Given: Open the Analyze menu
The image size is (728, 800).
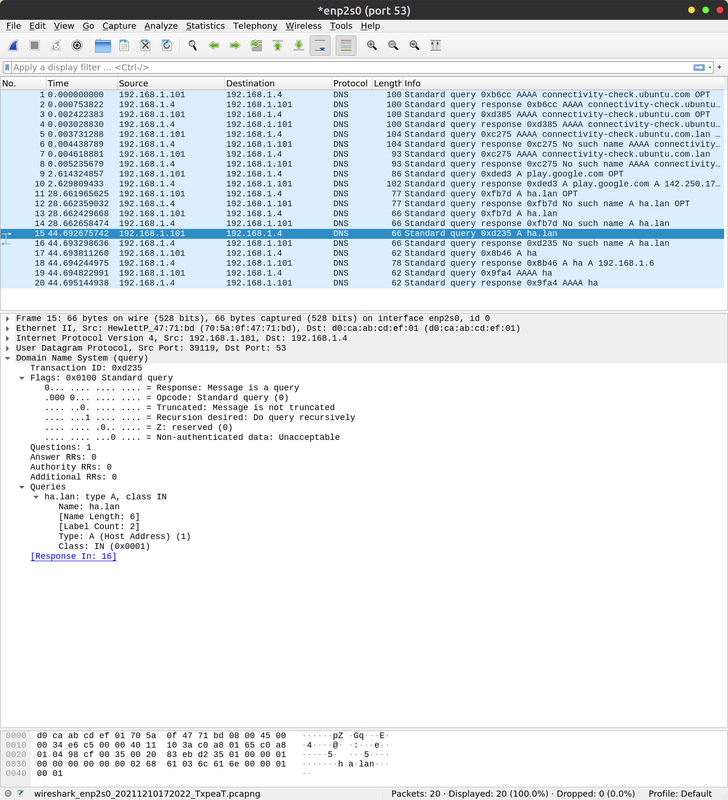Looking at the screenshot, I should point(161,26).
